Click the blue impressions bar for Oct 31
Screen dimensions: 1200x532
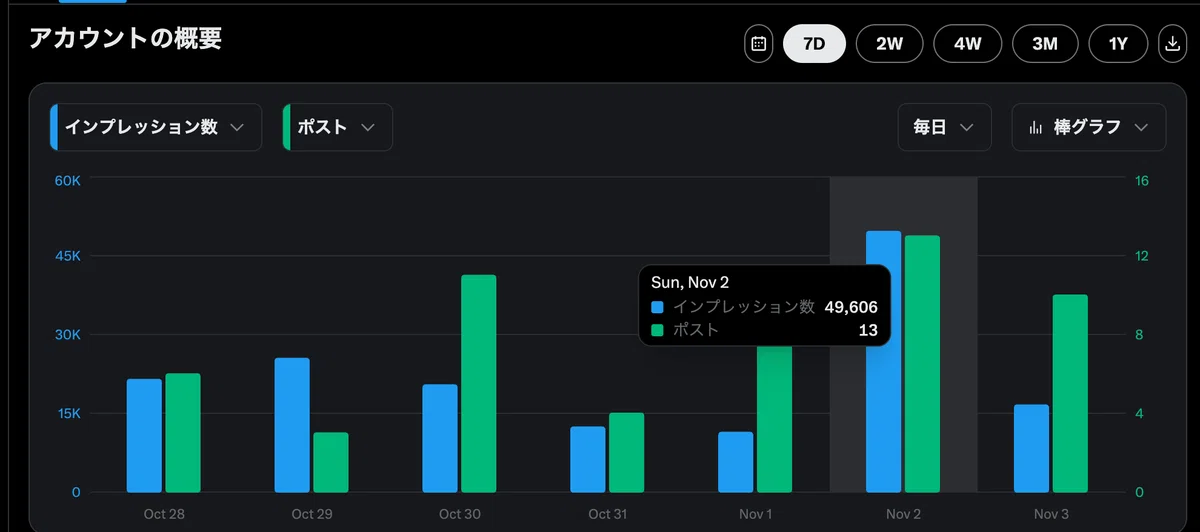(588, 459)
